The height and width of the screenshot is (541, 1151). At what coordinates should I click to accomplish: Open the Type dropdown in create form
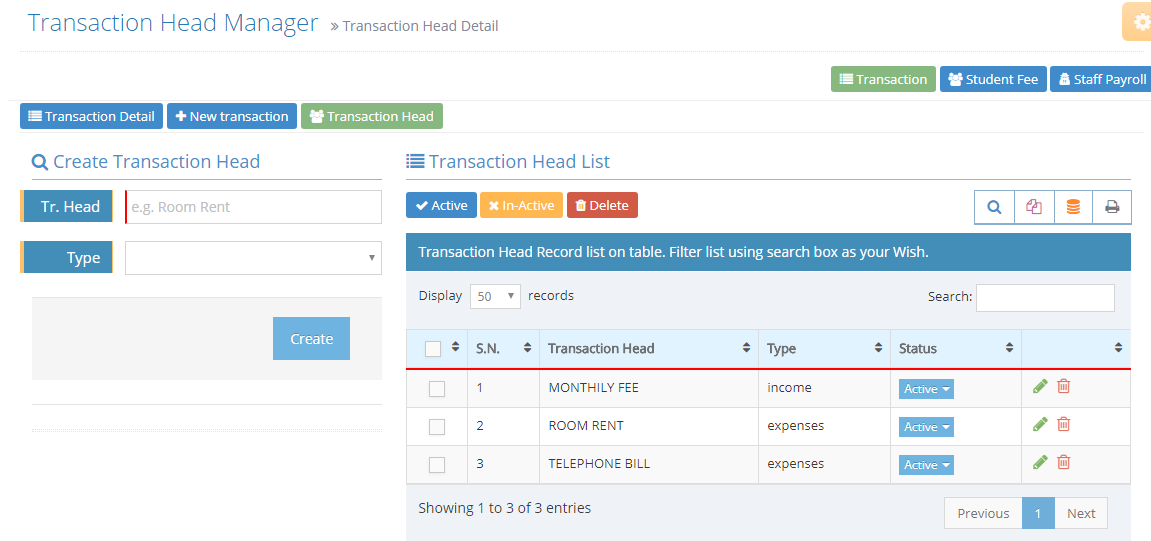253,257
